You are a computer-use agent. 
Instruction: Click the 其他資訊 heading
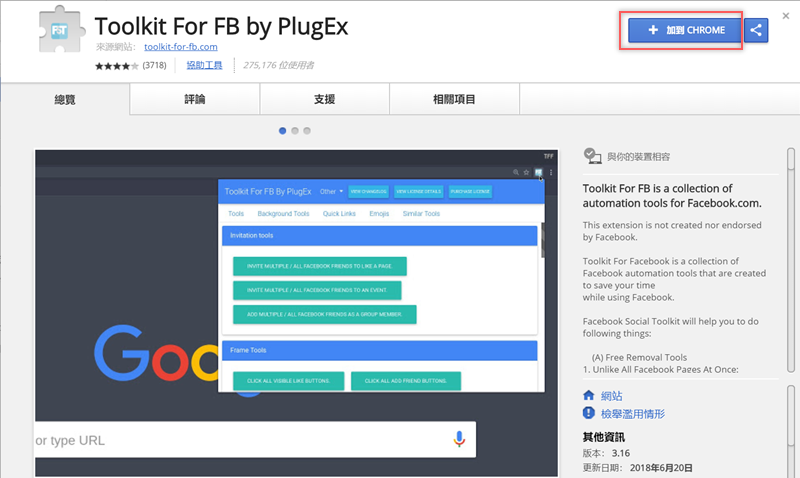pyautogui.click(x=604, y=437)
